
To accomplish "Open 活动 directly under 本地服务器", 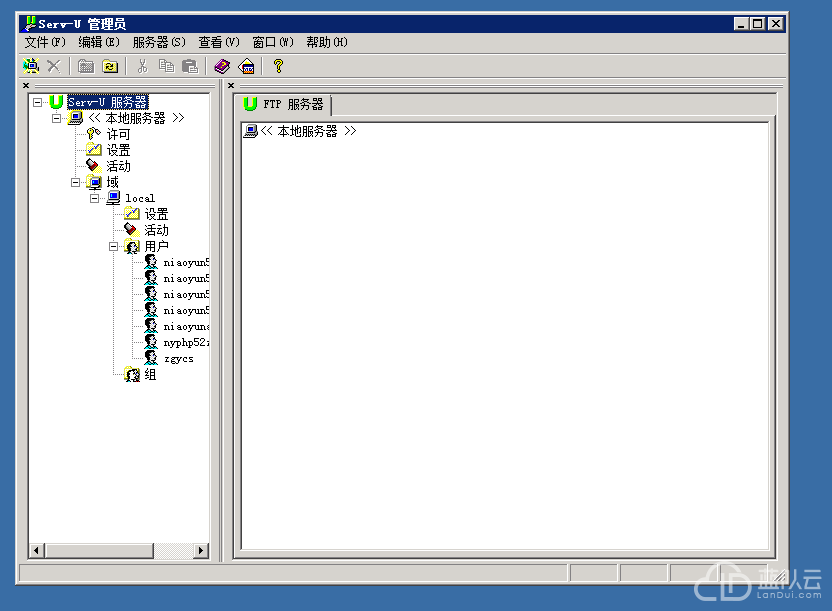I will (x=118, y=166).
